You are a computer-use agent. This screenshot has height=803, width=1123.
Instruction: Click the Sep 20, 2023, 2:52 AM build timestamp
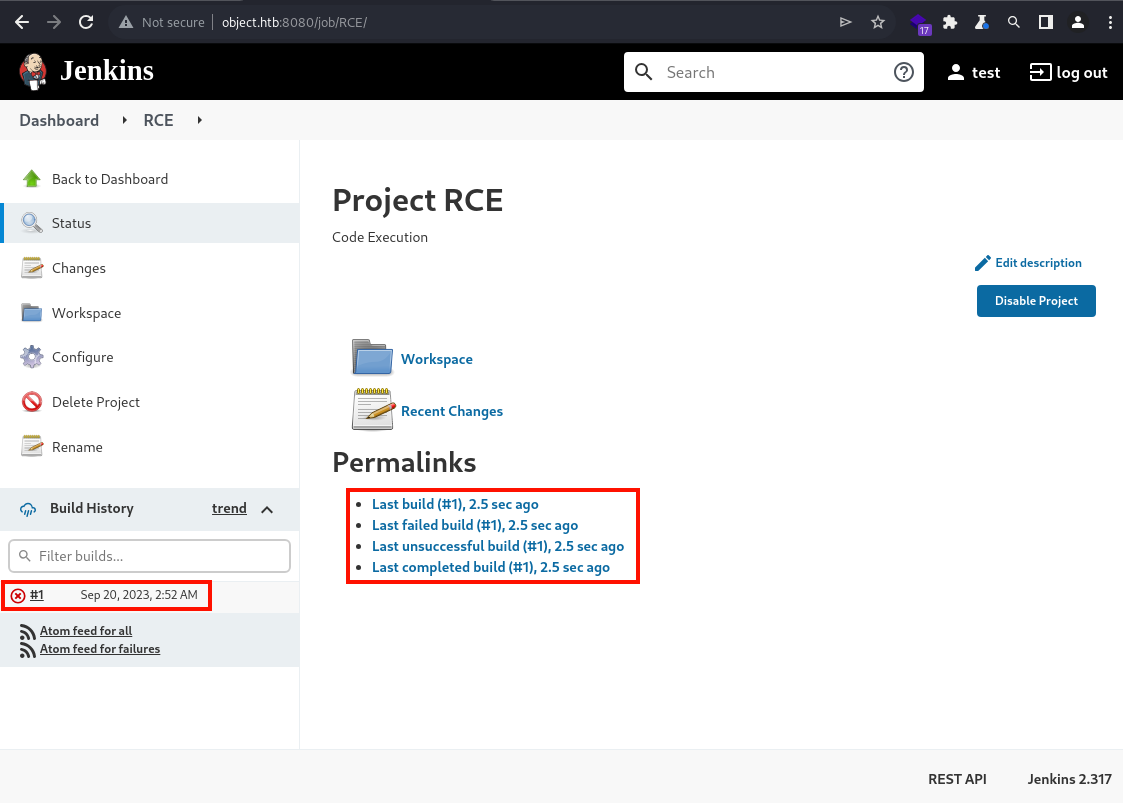point(139,595)
